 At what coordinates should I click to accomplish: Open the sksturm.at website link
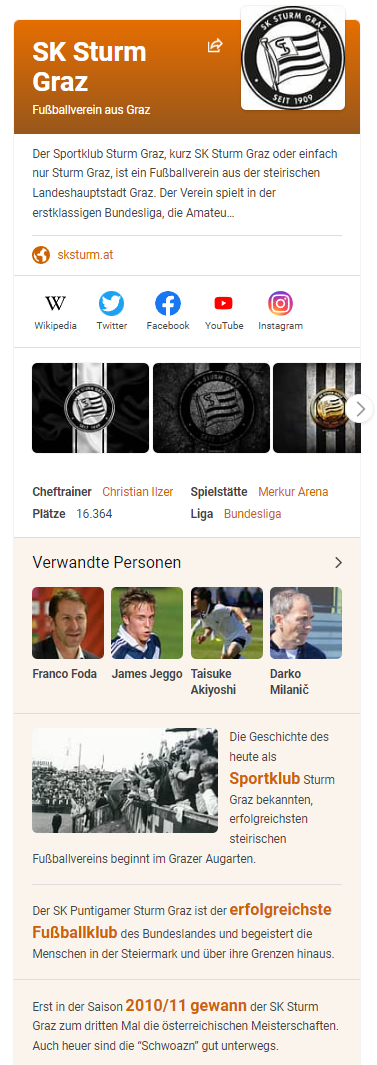(x=85, y=255)
